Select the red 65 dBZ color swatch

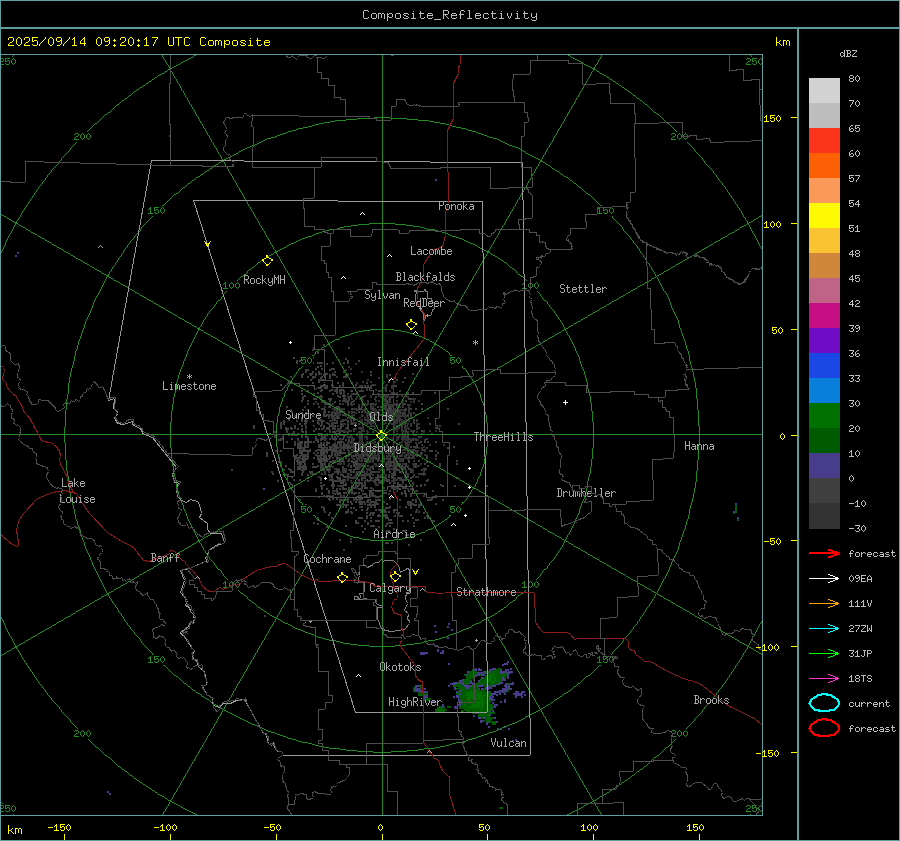click(824, 140)
